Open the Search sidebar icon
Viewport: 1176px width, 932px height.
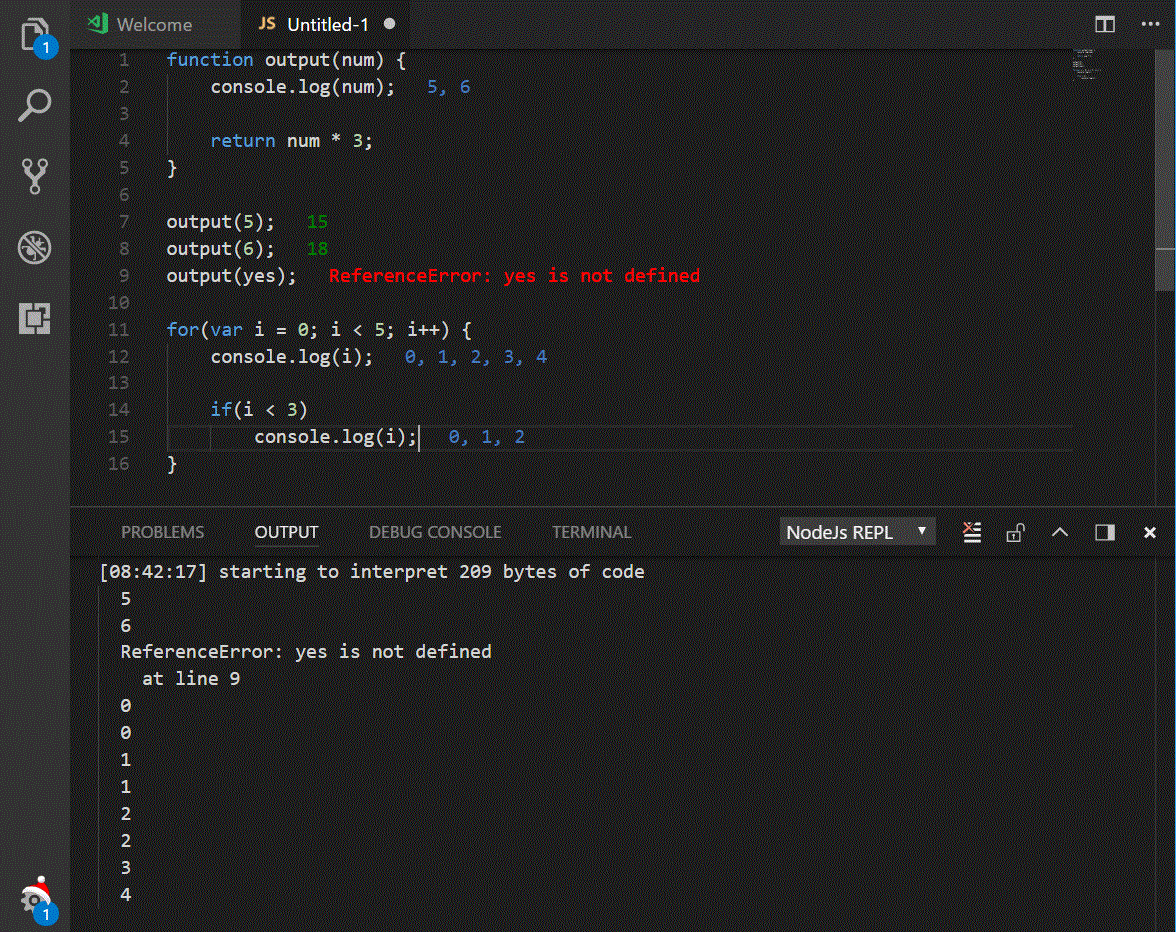click(35, 104)
